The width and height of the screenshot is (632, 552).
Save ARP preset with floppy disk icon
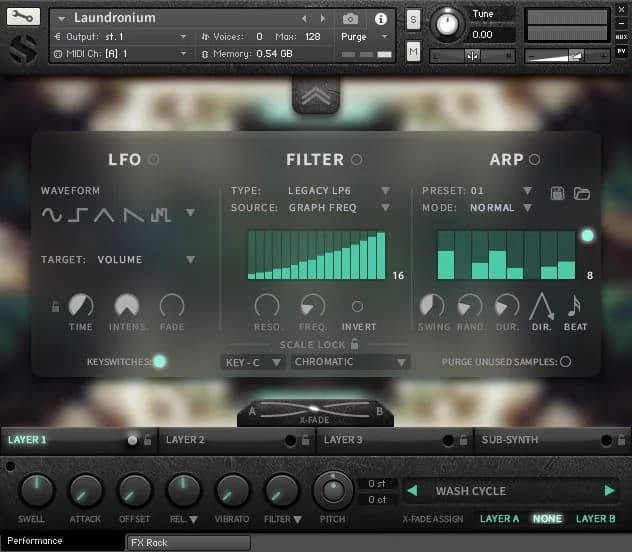tap(559, 193)
